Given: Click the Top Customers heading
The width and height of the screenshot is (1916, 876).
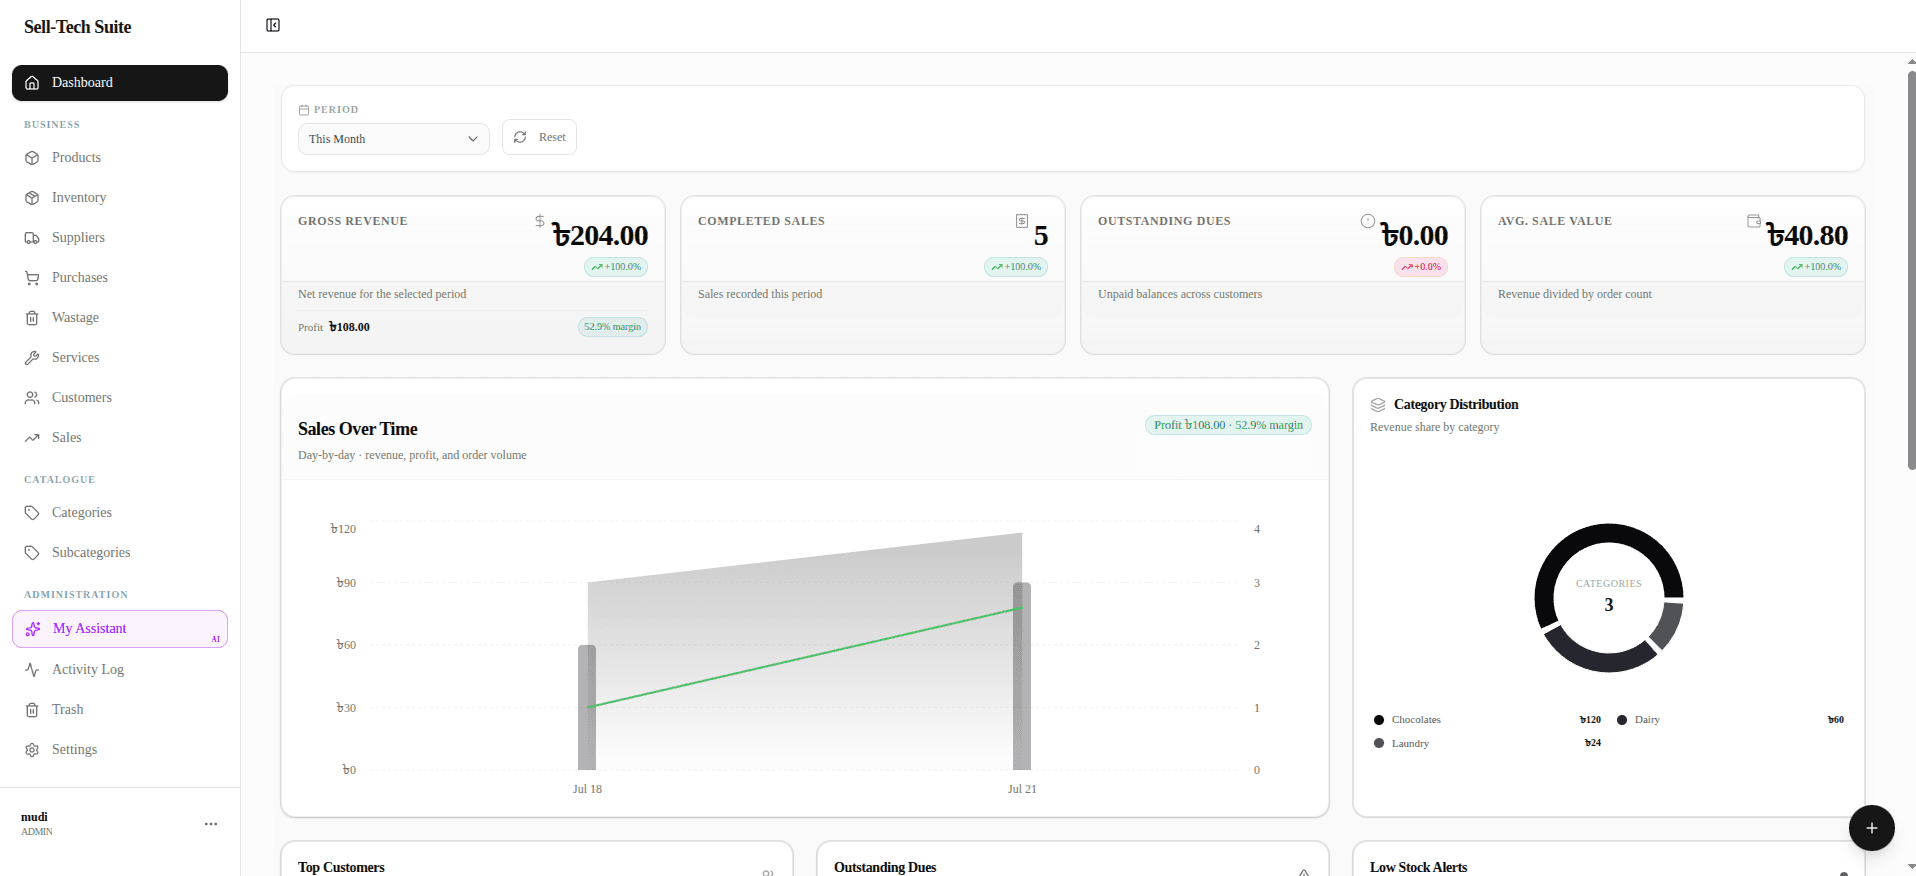Looking at the screenshot, I should 341,867.
